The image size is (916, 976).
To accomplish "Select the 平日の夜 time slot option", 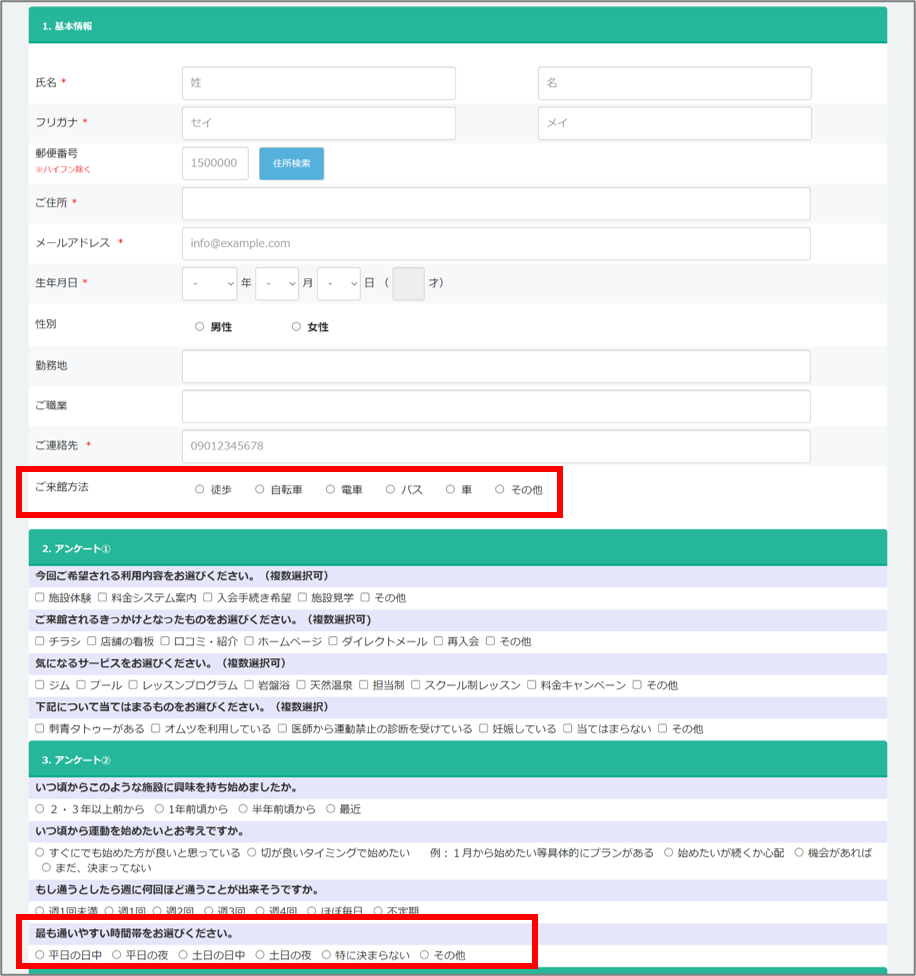I will (117, 955).
